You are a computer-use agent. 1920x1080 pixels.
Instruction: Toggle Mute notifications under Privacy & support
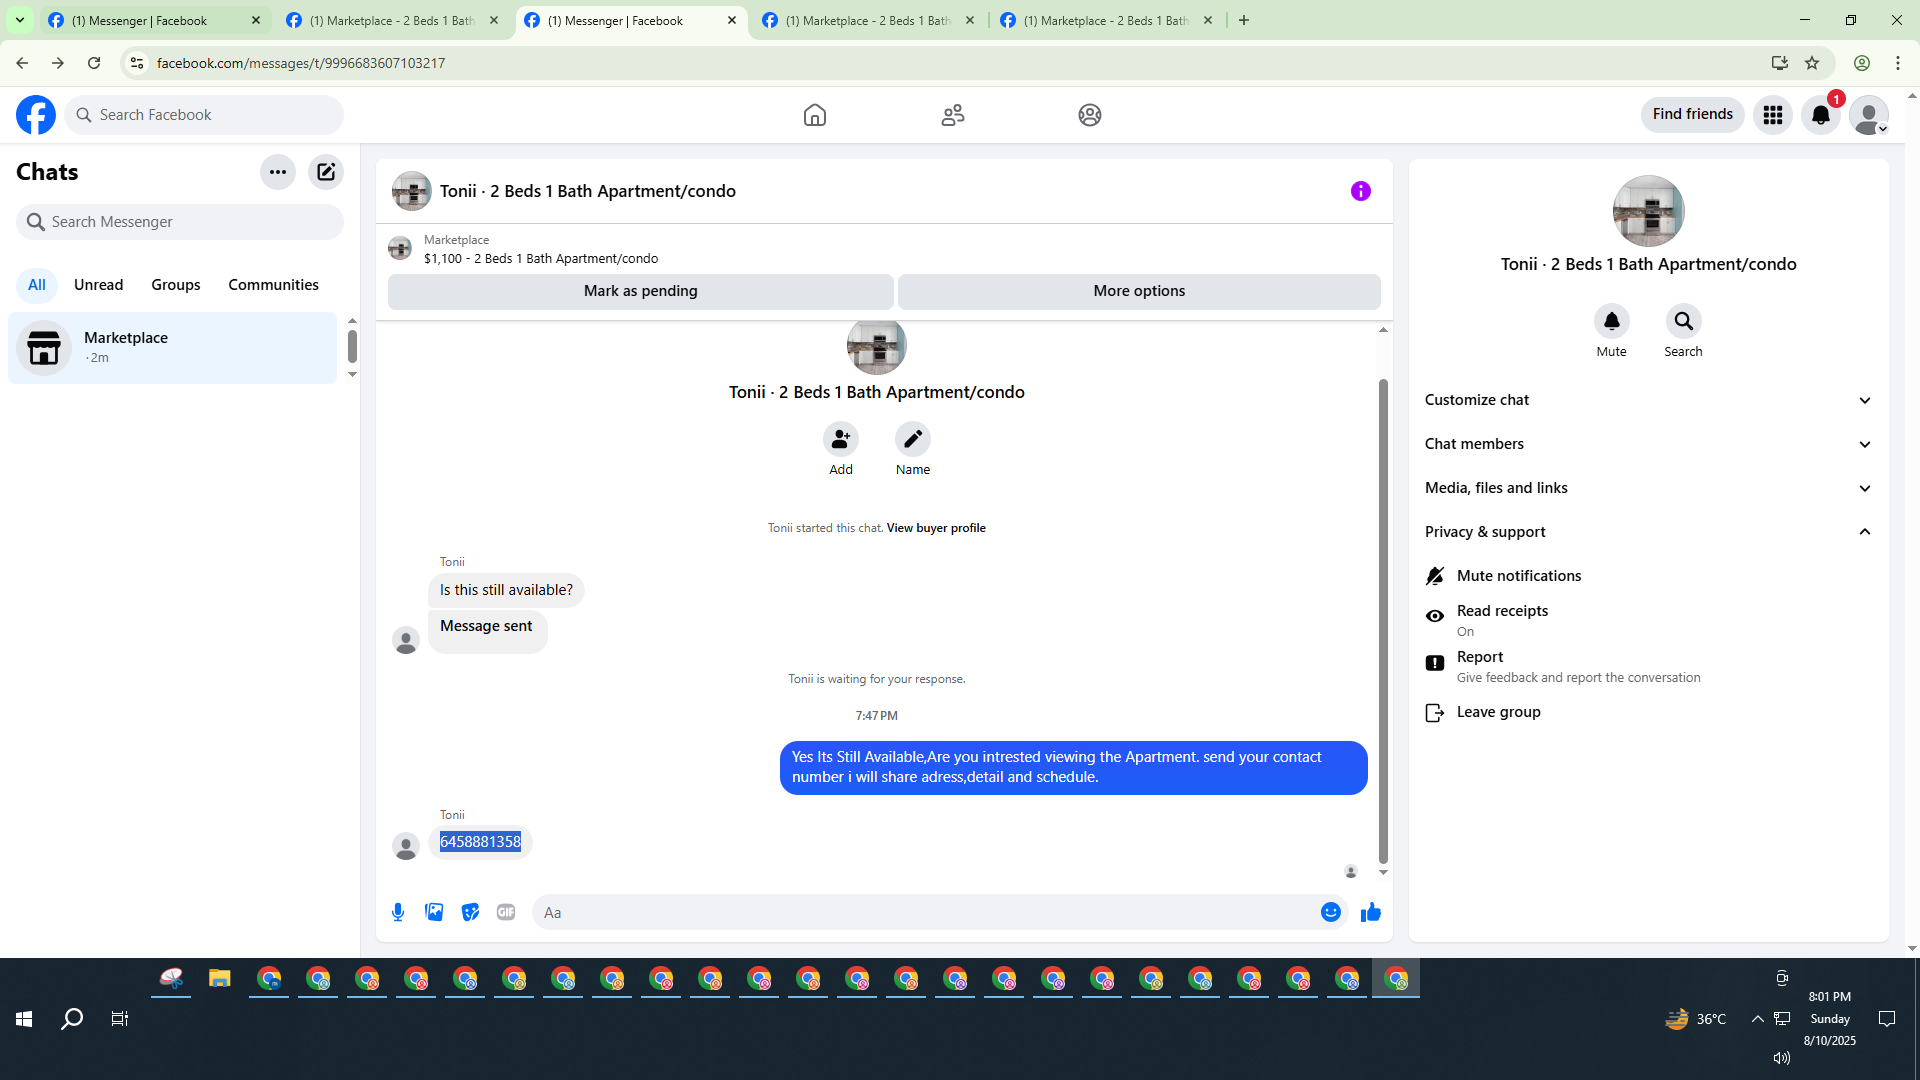tap(1518, 576)
